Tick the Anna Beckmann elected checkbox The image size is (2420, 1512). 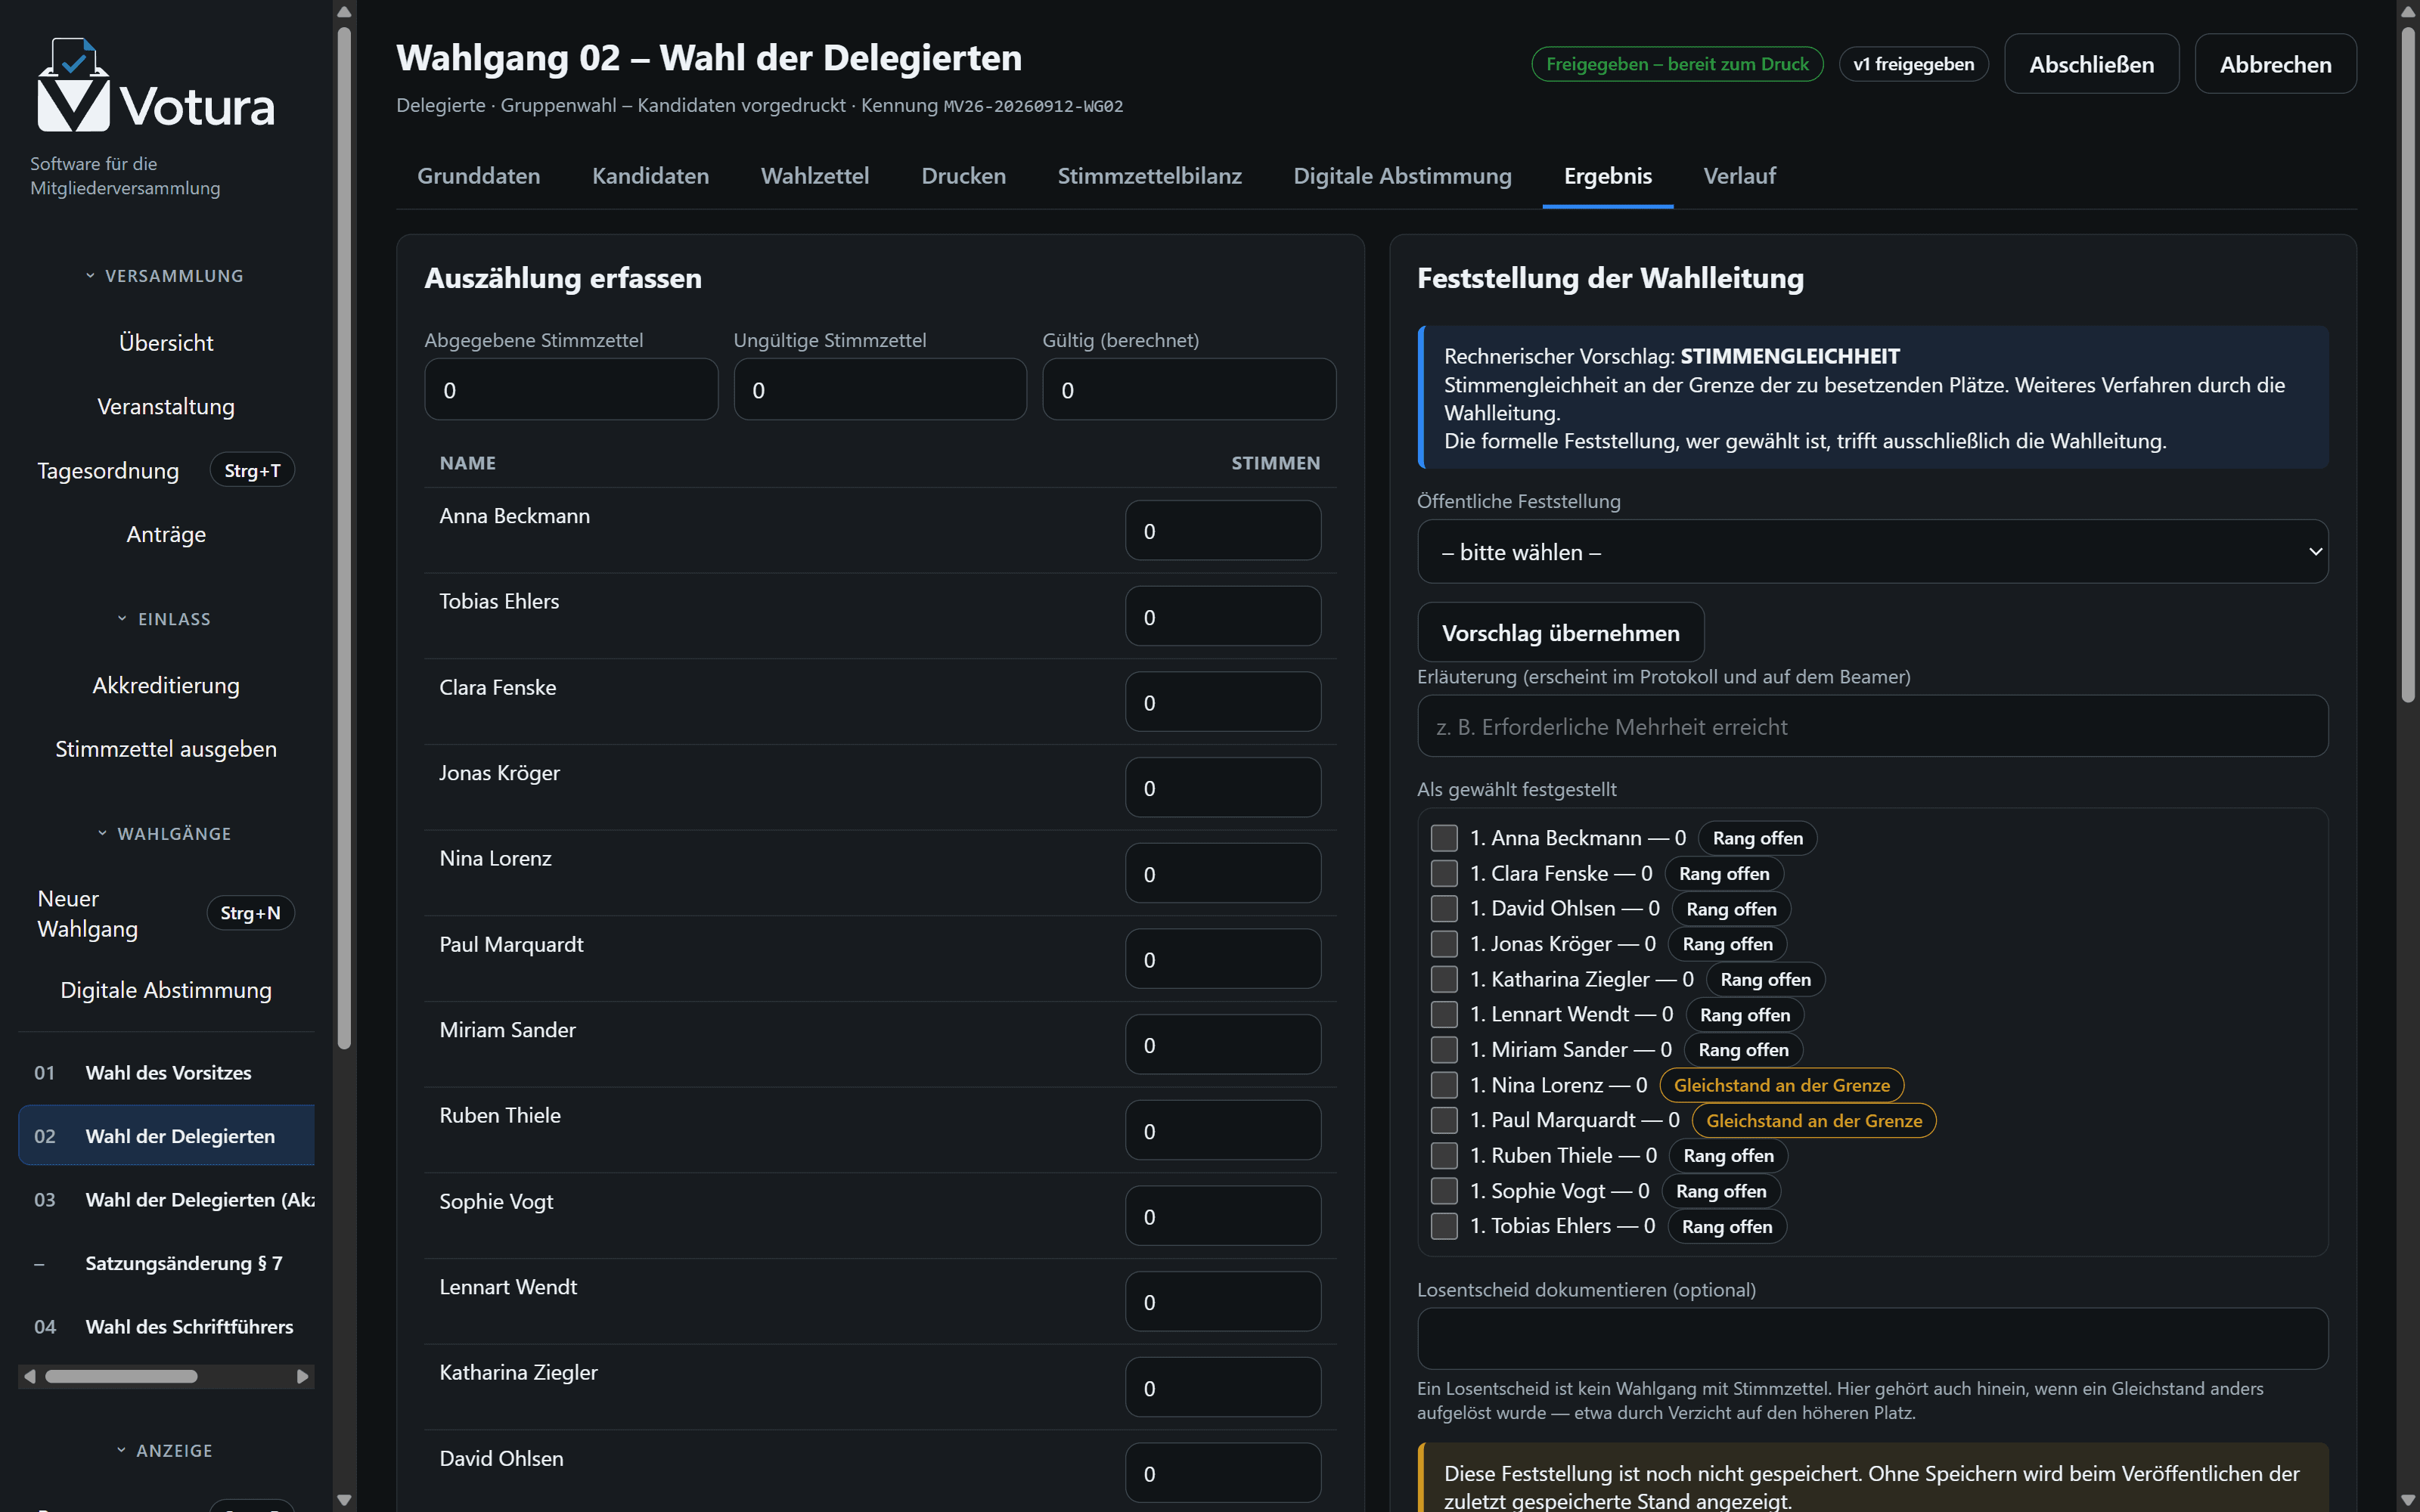pos(1444,838)
